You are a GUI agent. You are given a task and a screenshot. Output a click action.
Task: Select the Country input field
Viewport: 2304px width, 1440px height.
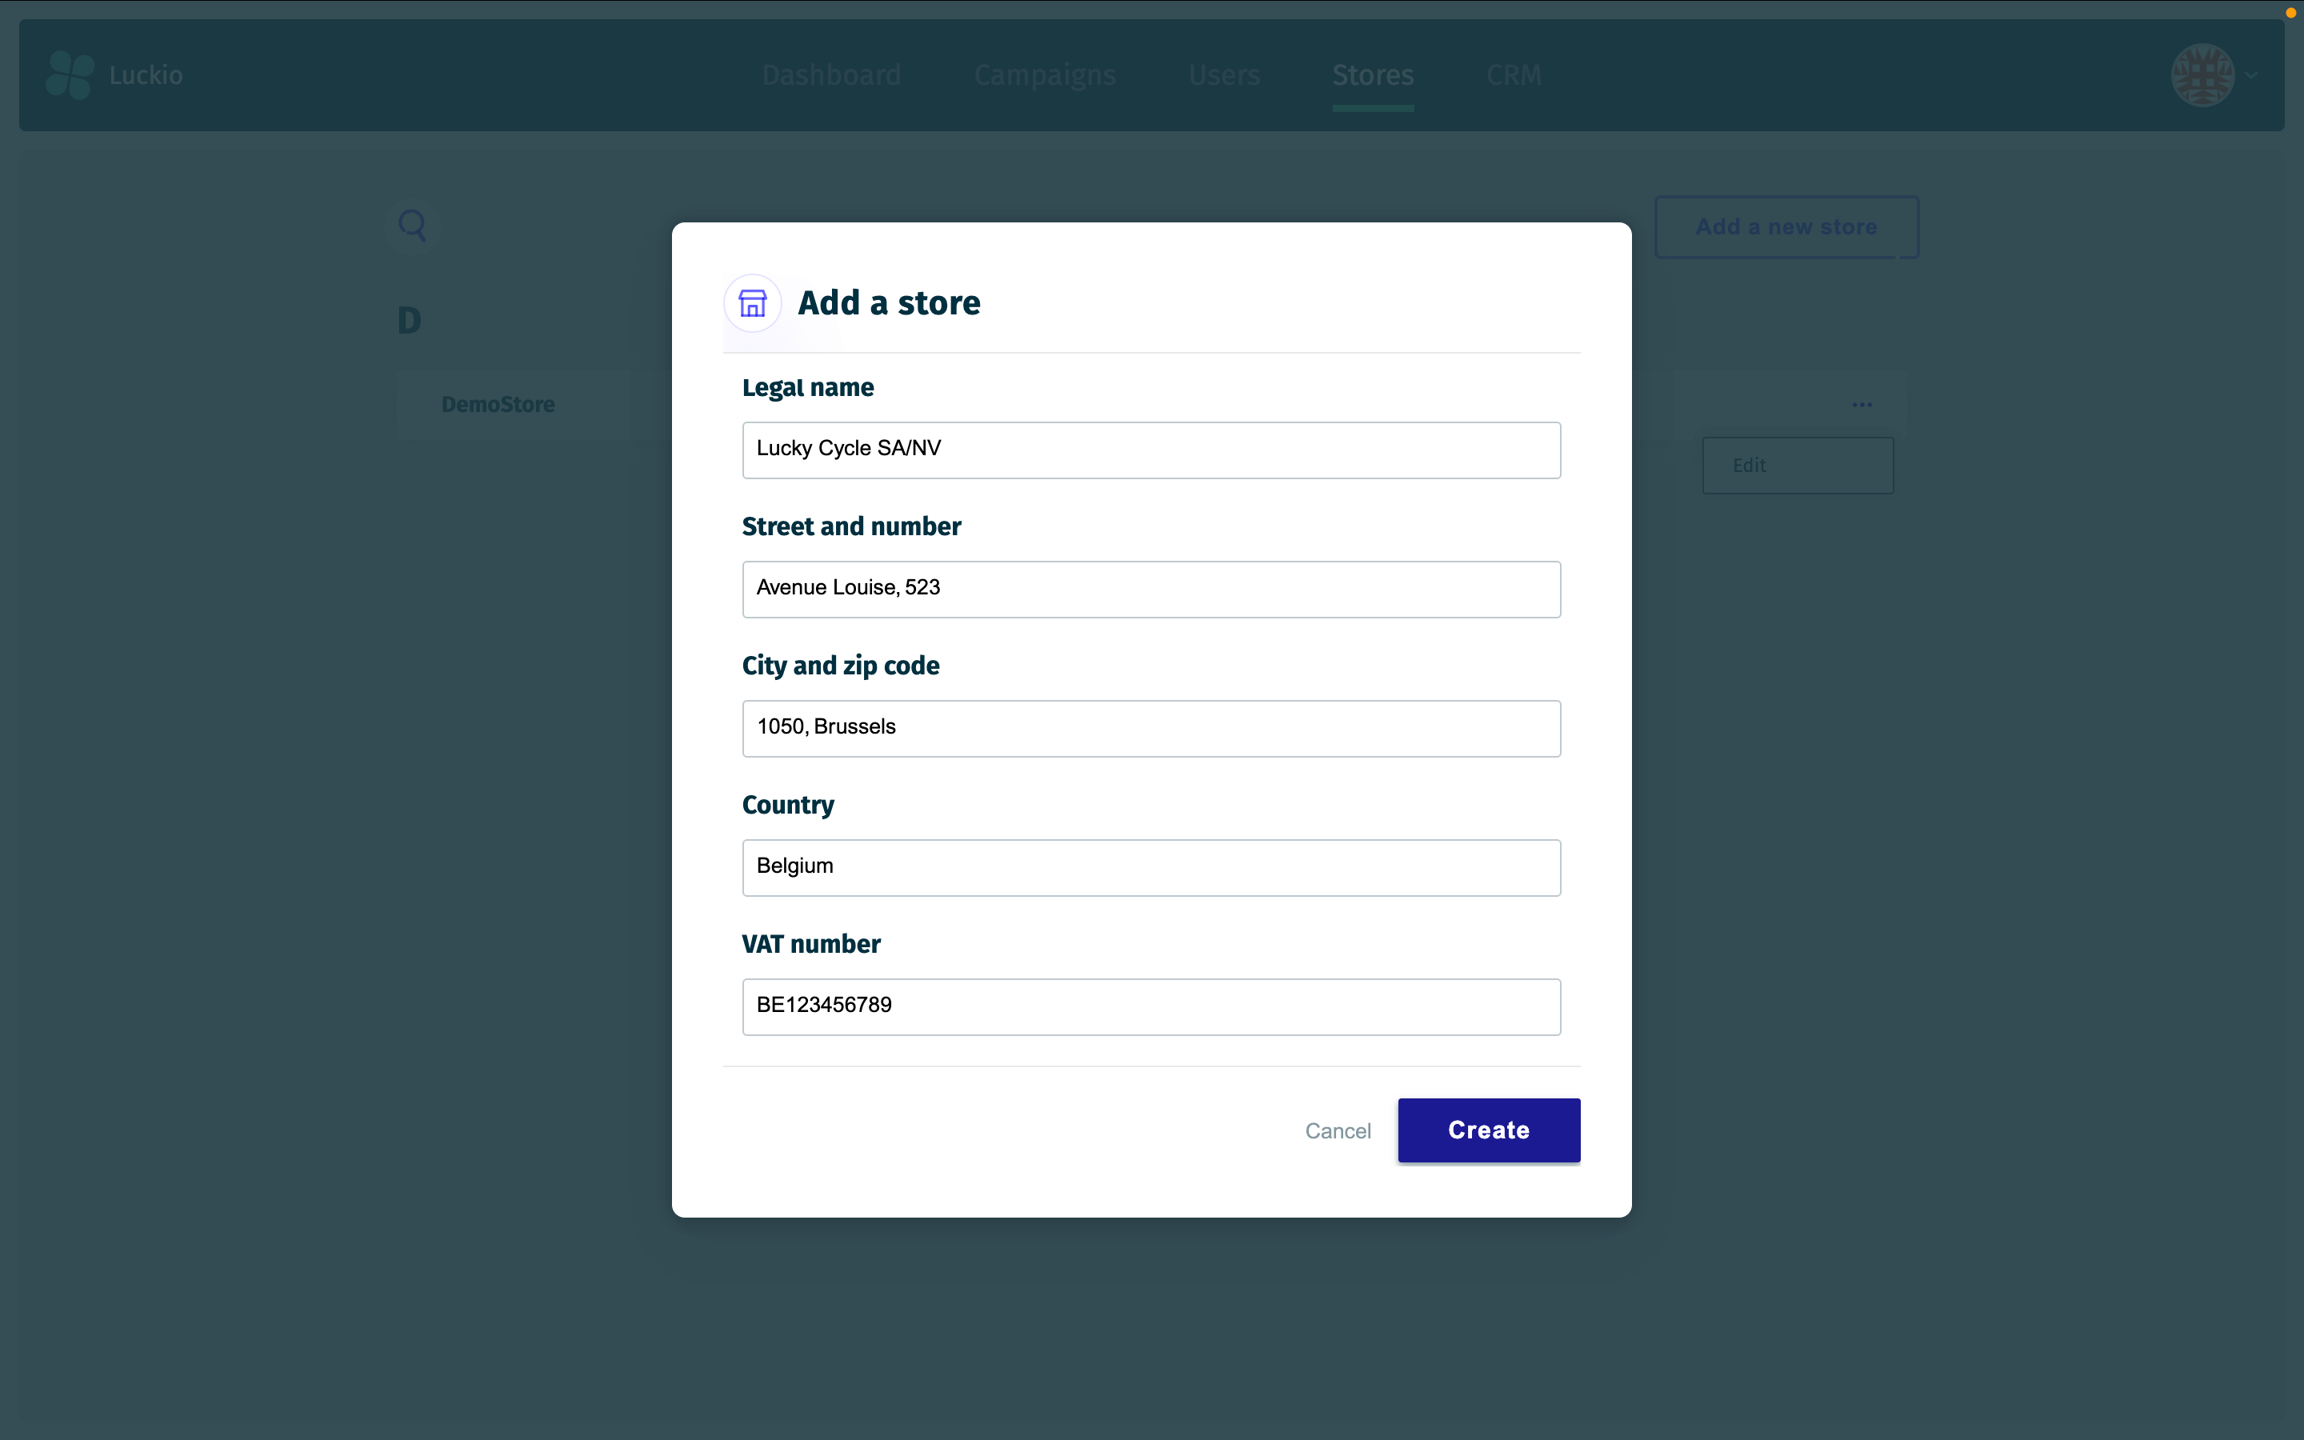tap(1151, 867)
